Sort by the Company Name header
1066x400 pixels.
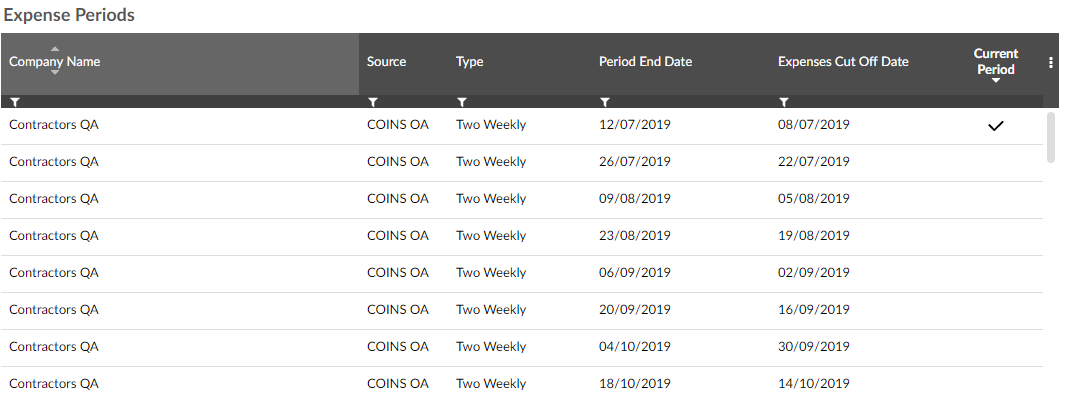tap(54, 62)
